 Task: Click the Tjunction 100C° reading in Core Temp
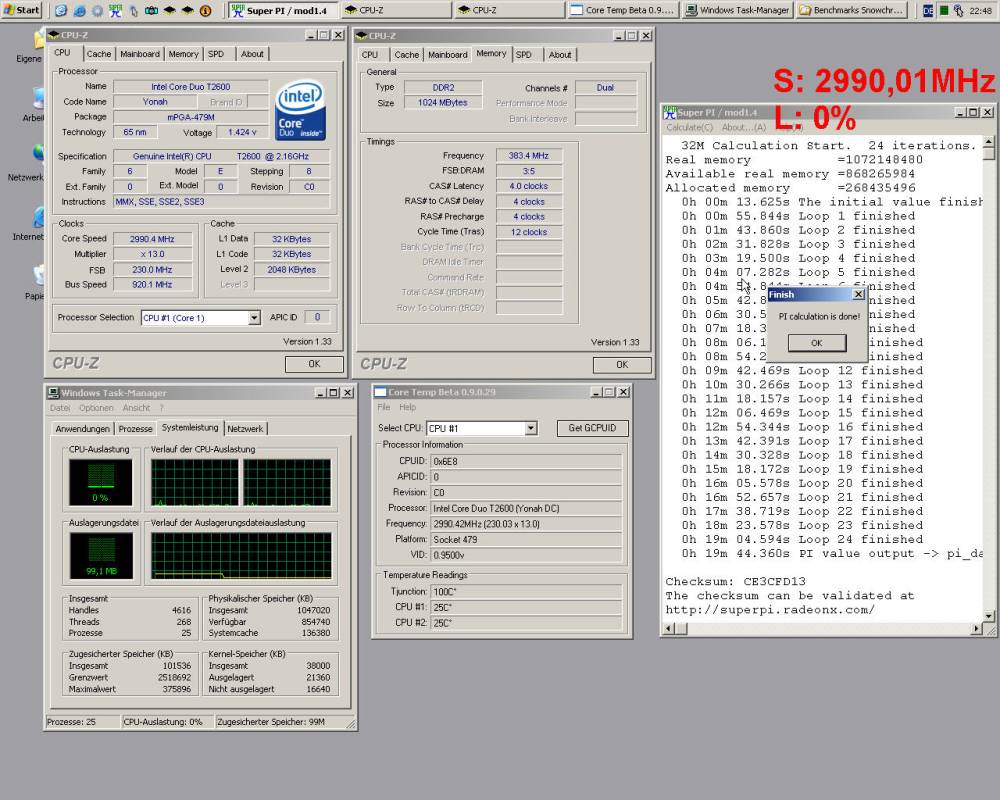(x=526, y=591)
